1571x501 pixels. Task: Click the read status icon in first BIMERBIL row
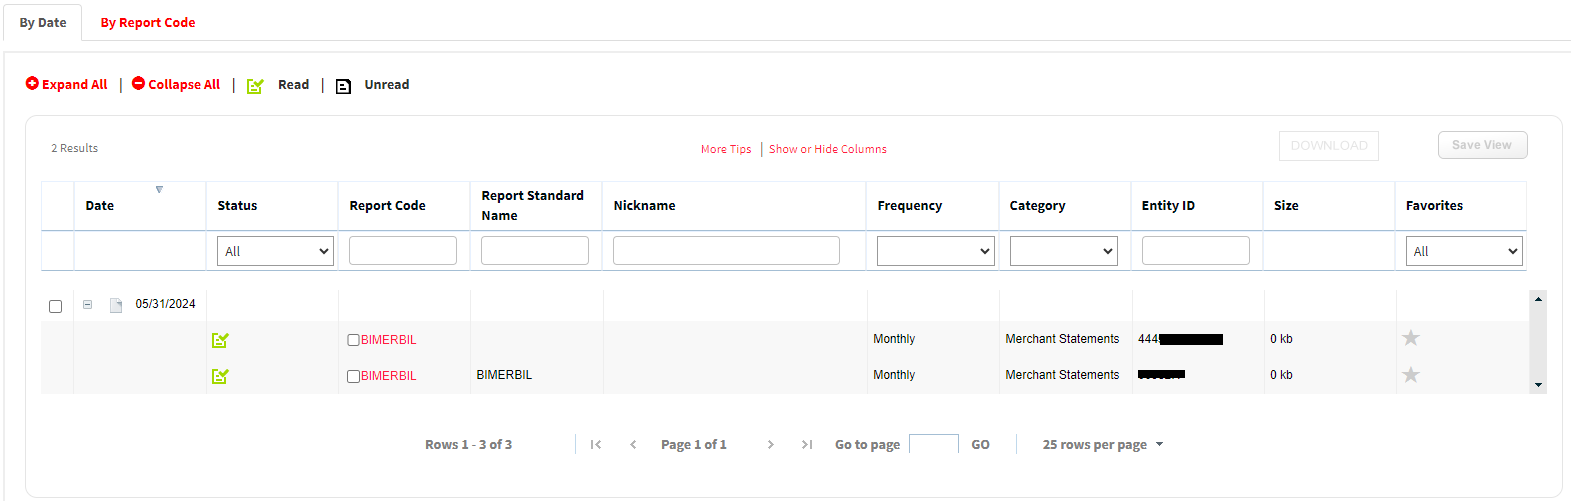[220, 340]
